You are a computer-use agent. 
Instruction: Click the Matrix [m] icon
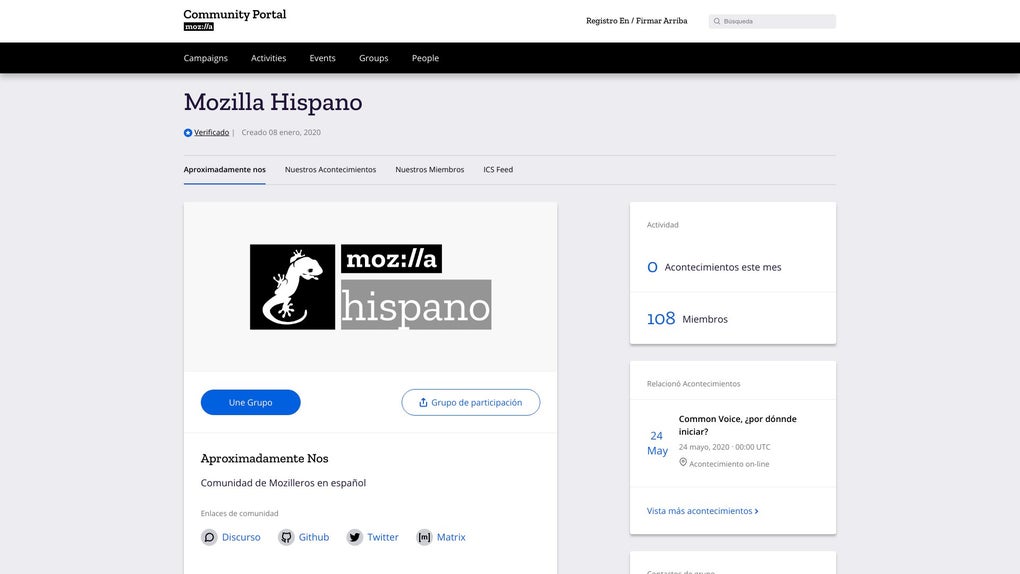[x=424, y=538]
